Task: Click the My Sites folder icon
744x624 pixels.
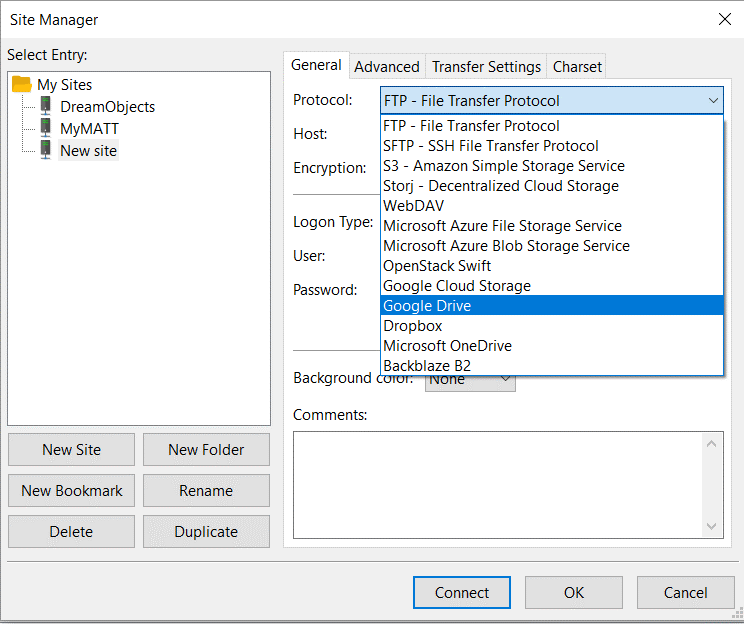Action: pyautogui.click(x=22, y=85)
